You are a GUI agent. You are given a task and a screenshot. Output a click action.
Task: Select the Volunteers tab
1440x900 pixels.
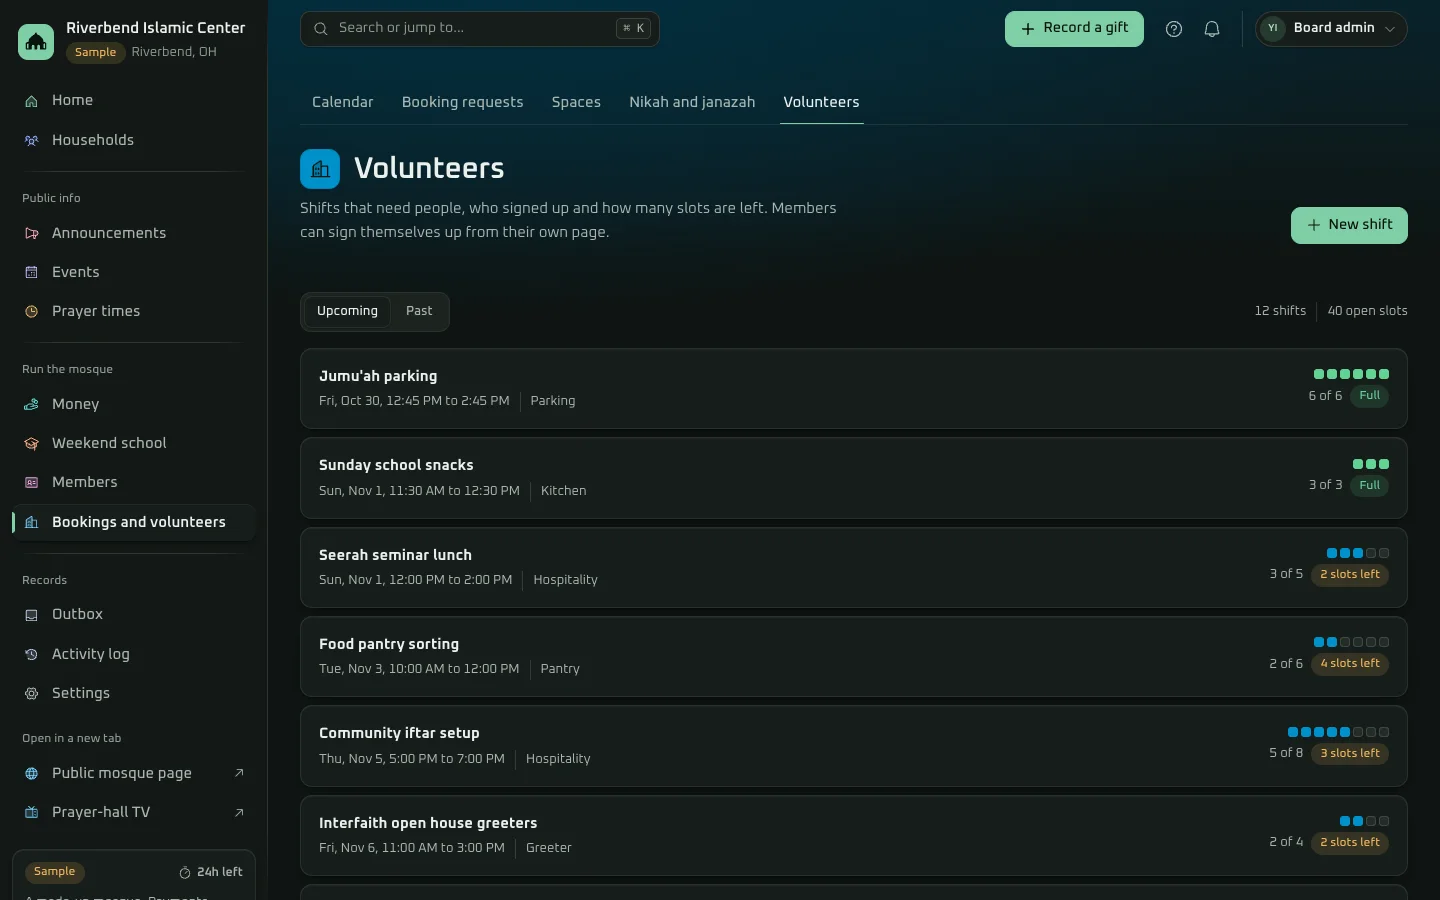pos(822,102)
